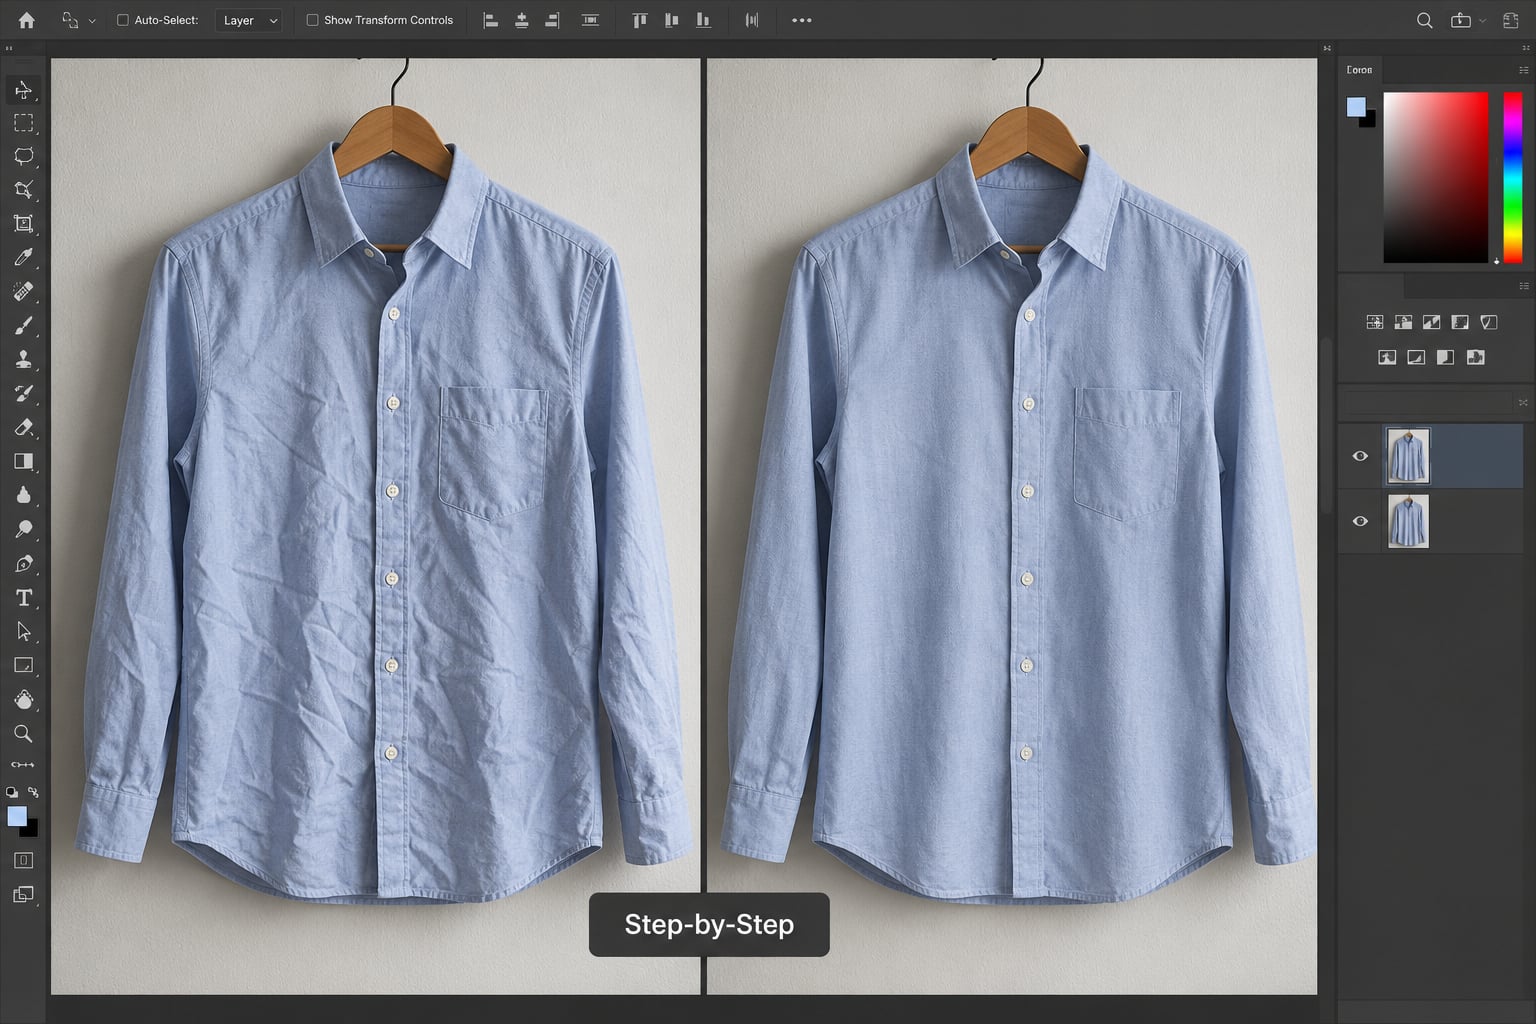Select the Type tool
The image size is (1536, 1024).
point(23,597)
